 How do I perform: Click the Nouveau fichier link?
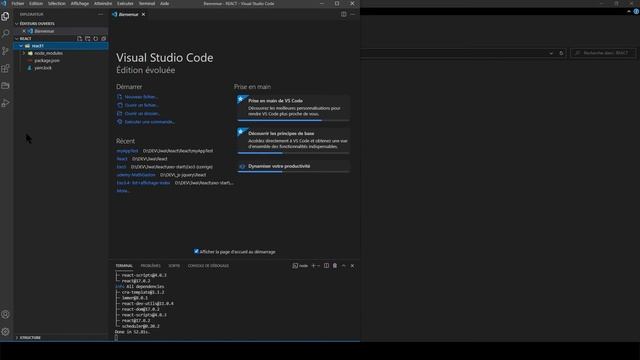click(141, 97)
